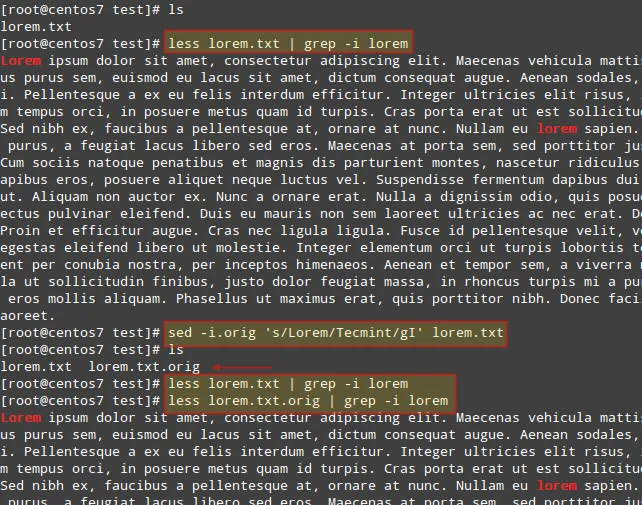Click the second less lorem.txt grep command
This screenshot has height=505, width=642.
288,384
